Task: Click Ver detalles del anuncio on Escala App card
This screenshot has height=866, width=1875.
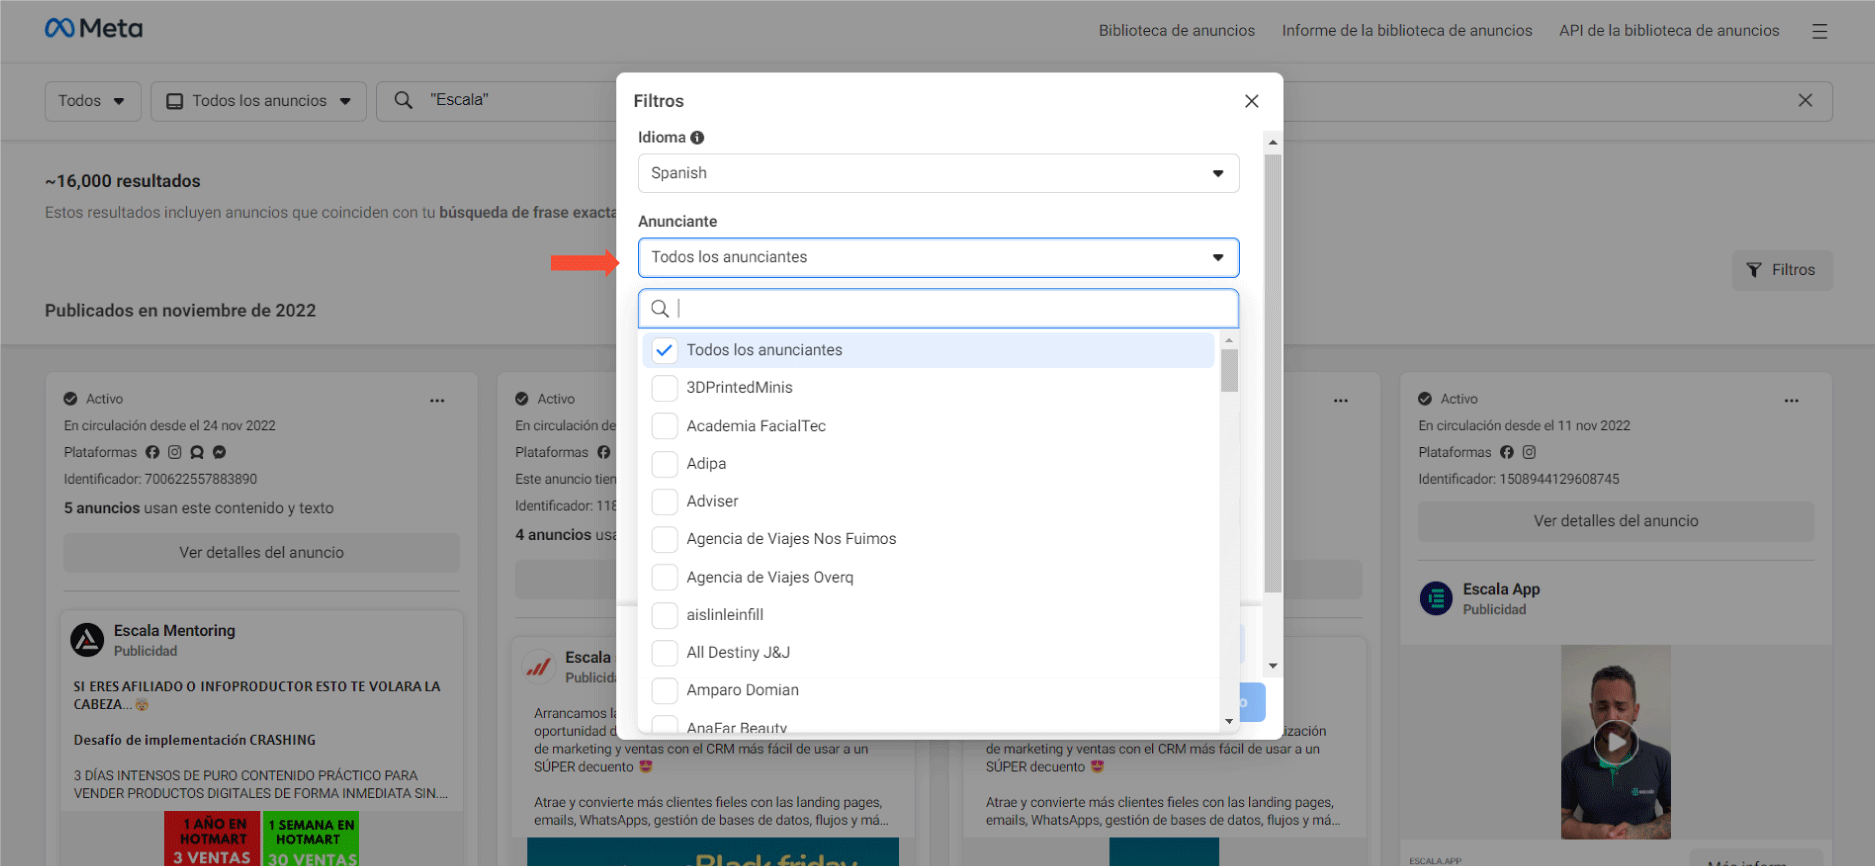Action: (x=1615, y=521)
